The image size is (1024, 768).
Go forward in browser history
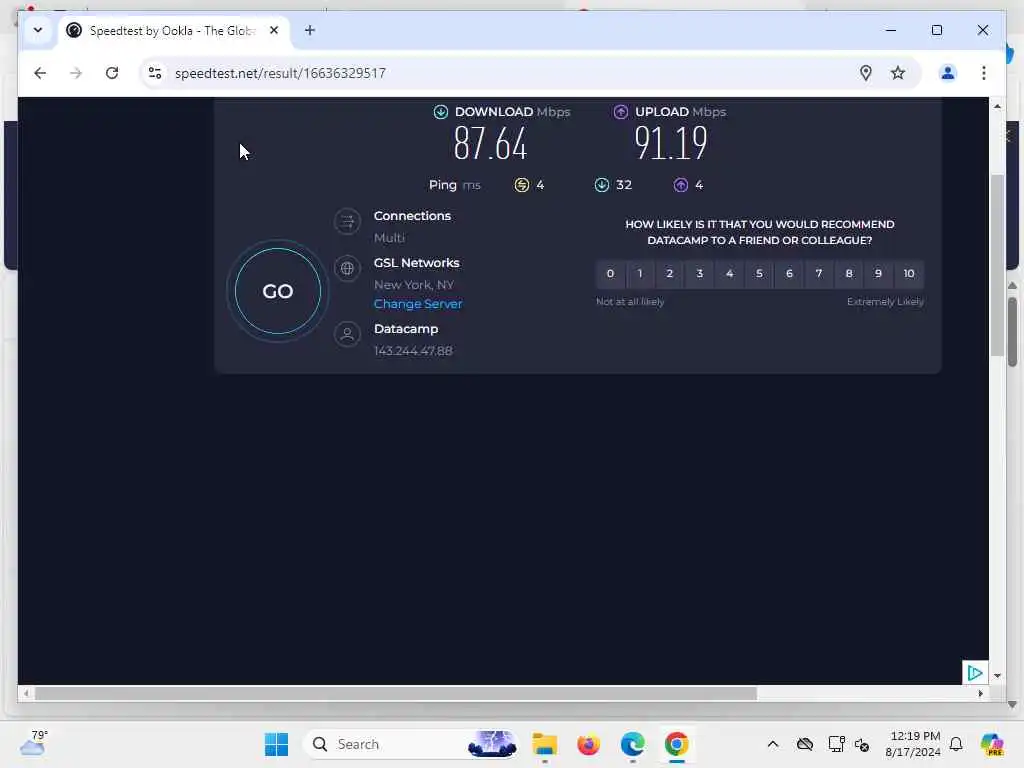(x=76, y=73)
